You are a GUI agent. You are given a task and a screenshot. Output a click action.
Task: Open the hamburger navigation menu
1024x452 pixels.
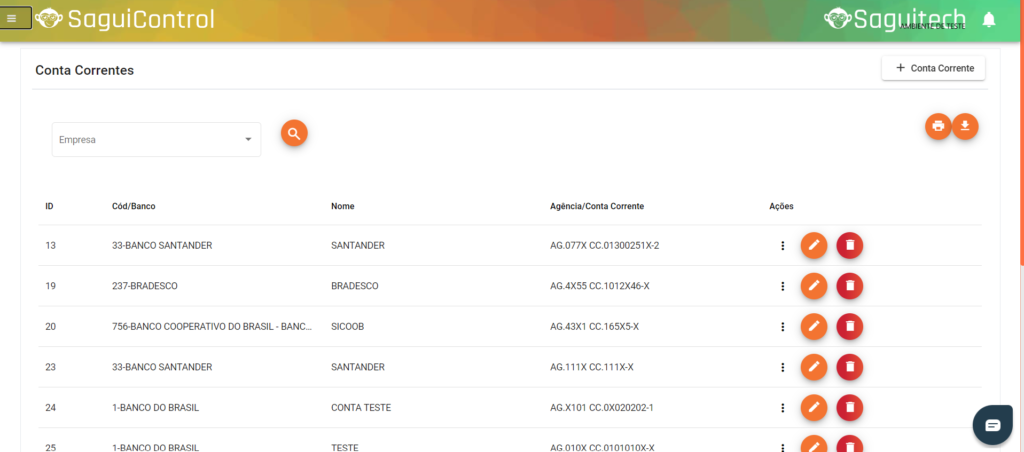click(12, 18)
